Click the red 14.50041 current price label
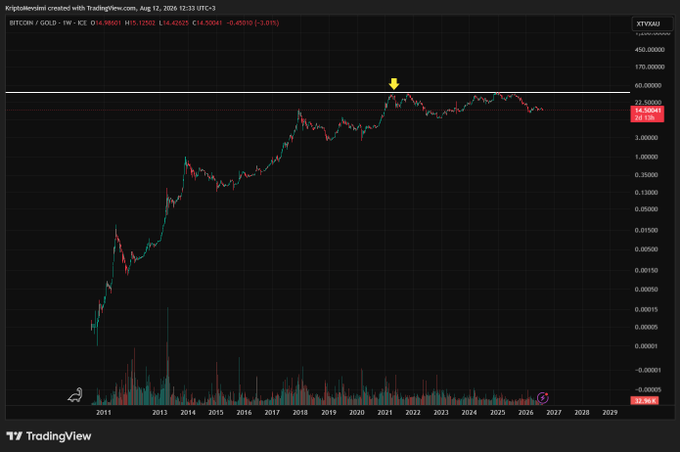This screenshot has height=452, width=680. point(647,114)
